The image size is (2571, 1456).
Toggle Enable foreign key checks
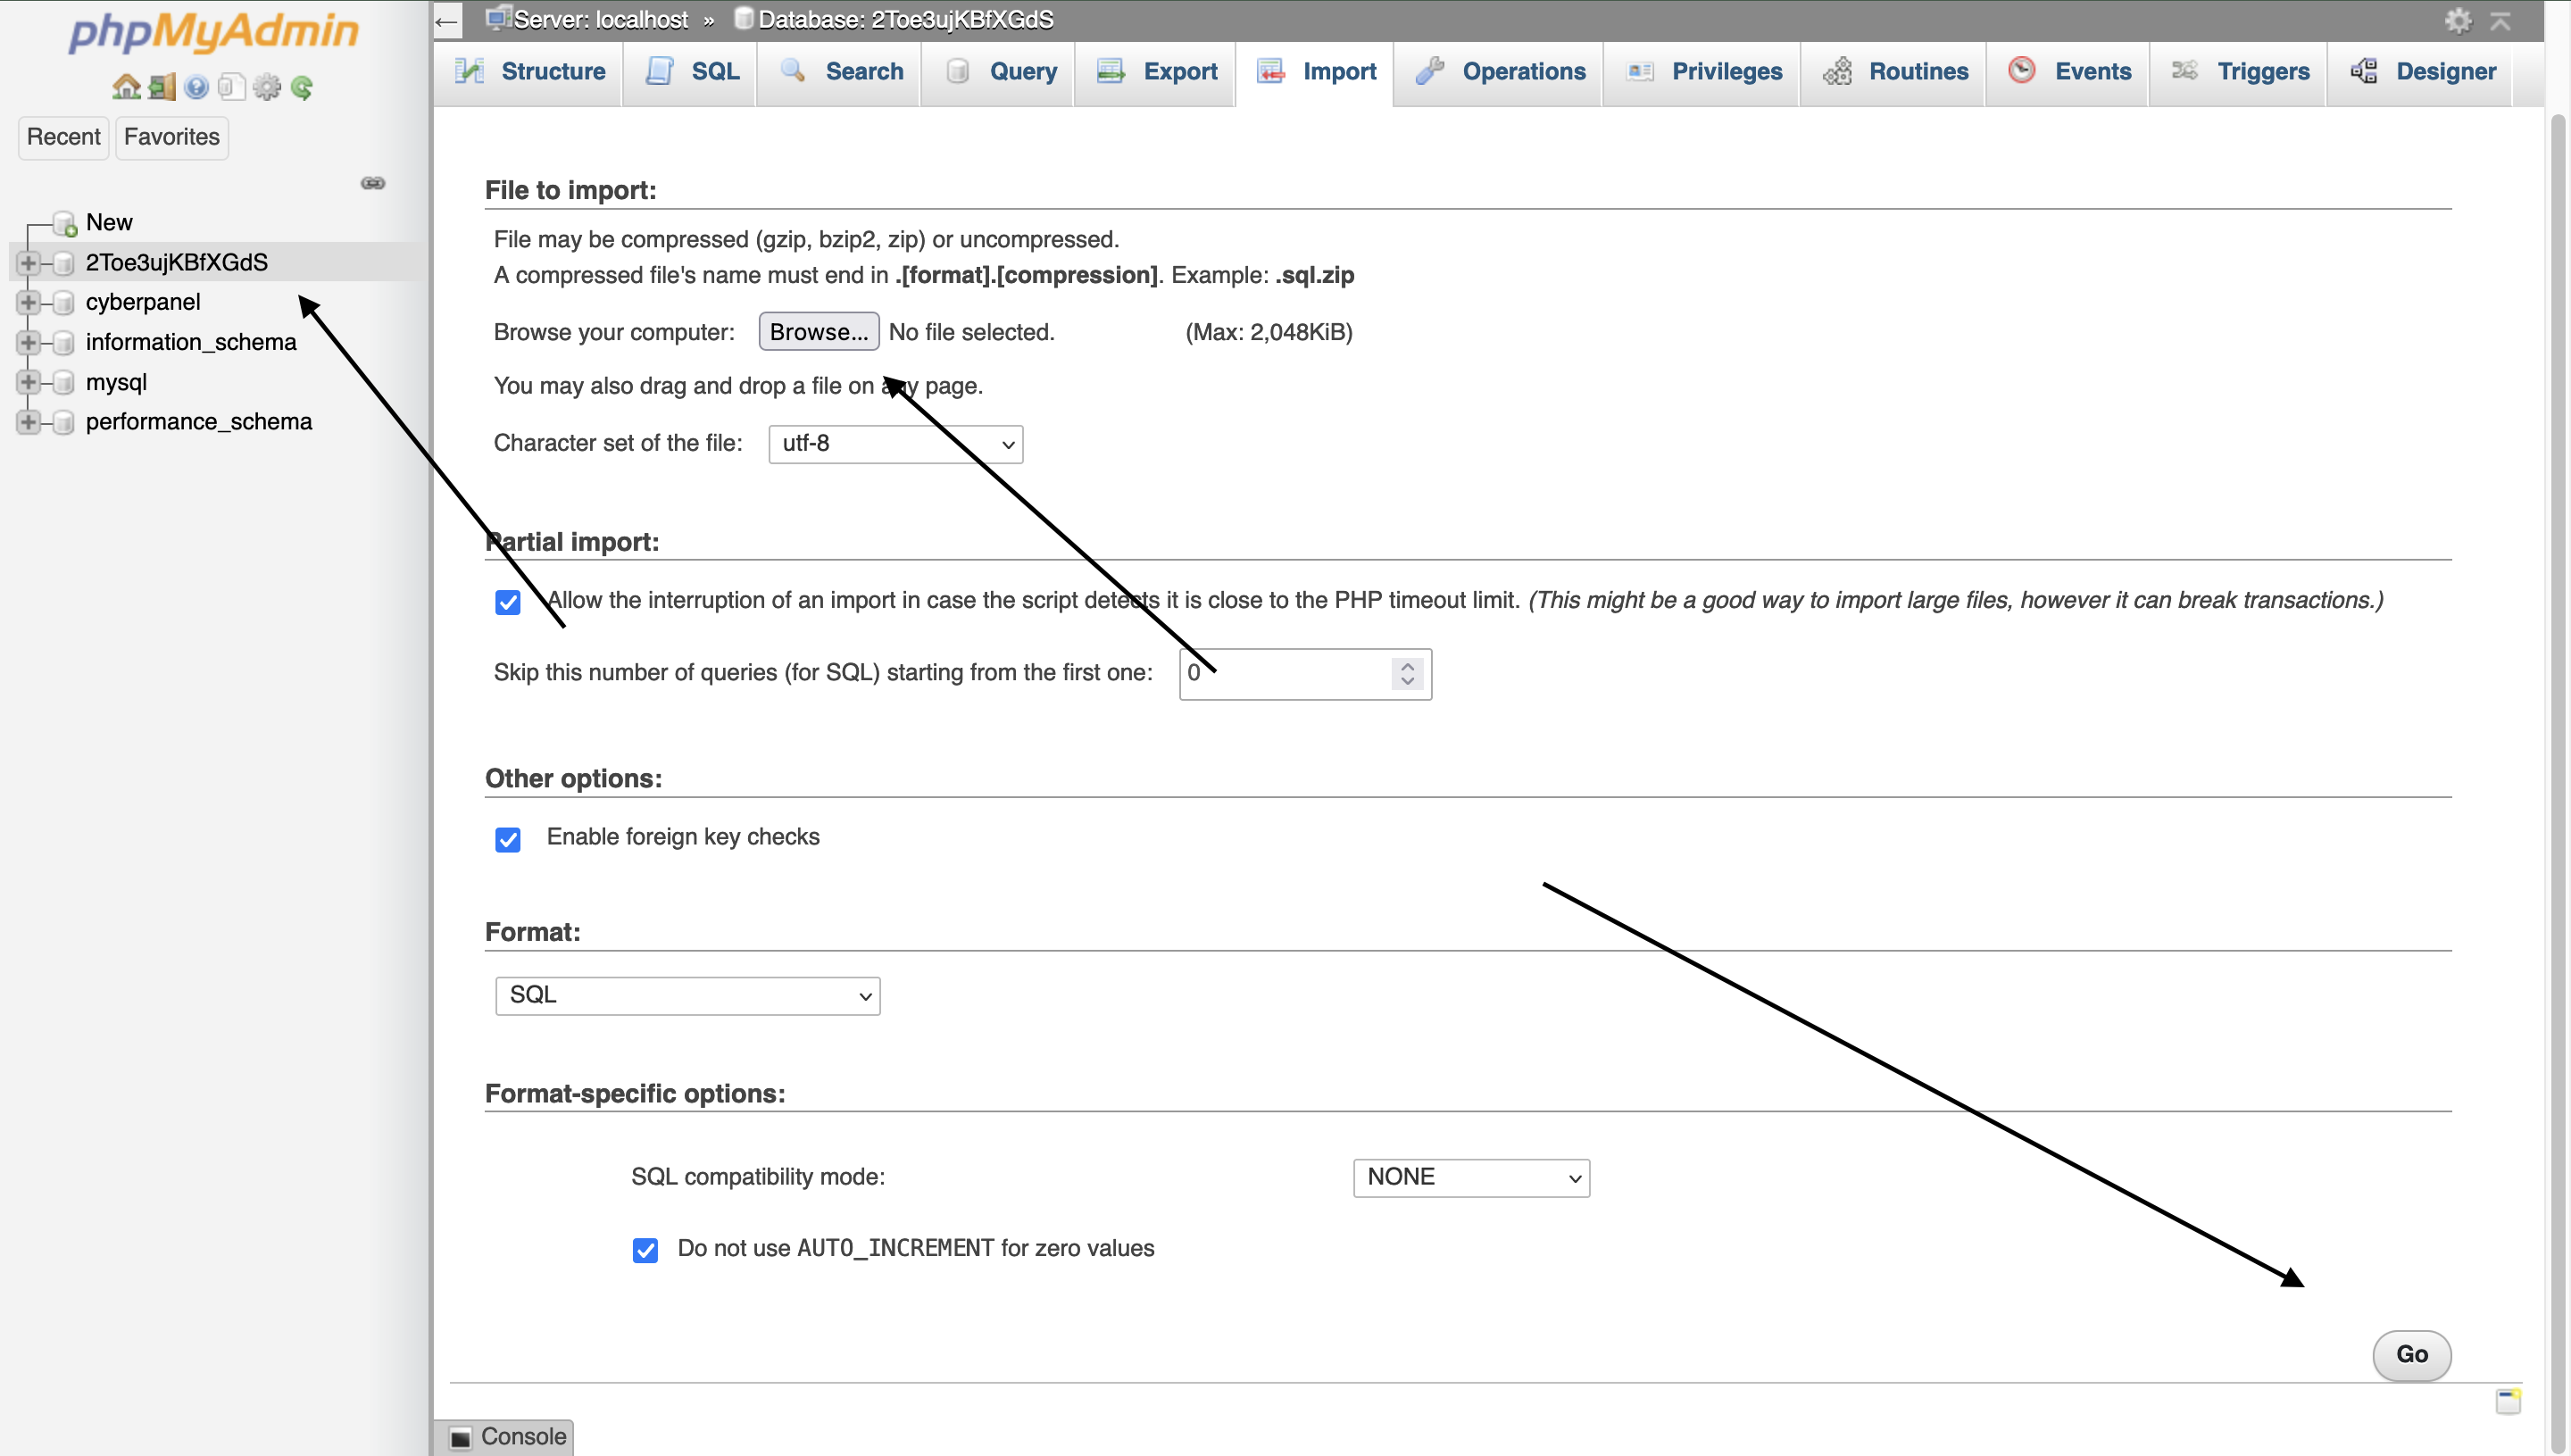(x=507, y=836)
